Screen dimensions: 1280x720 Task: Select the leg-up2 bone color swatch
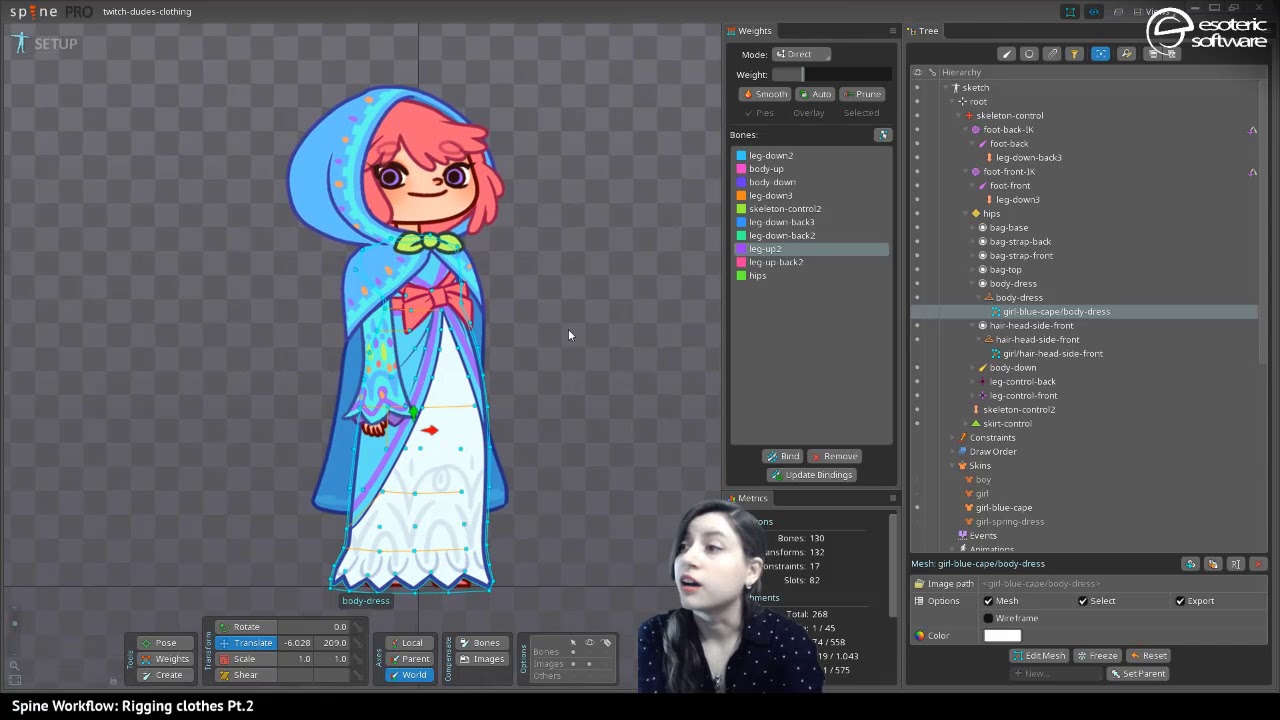(x=741, y=249)
